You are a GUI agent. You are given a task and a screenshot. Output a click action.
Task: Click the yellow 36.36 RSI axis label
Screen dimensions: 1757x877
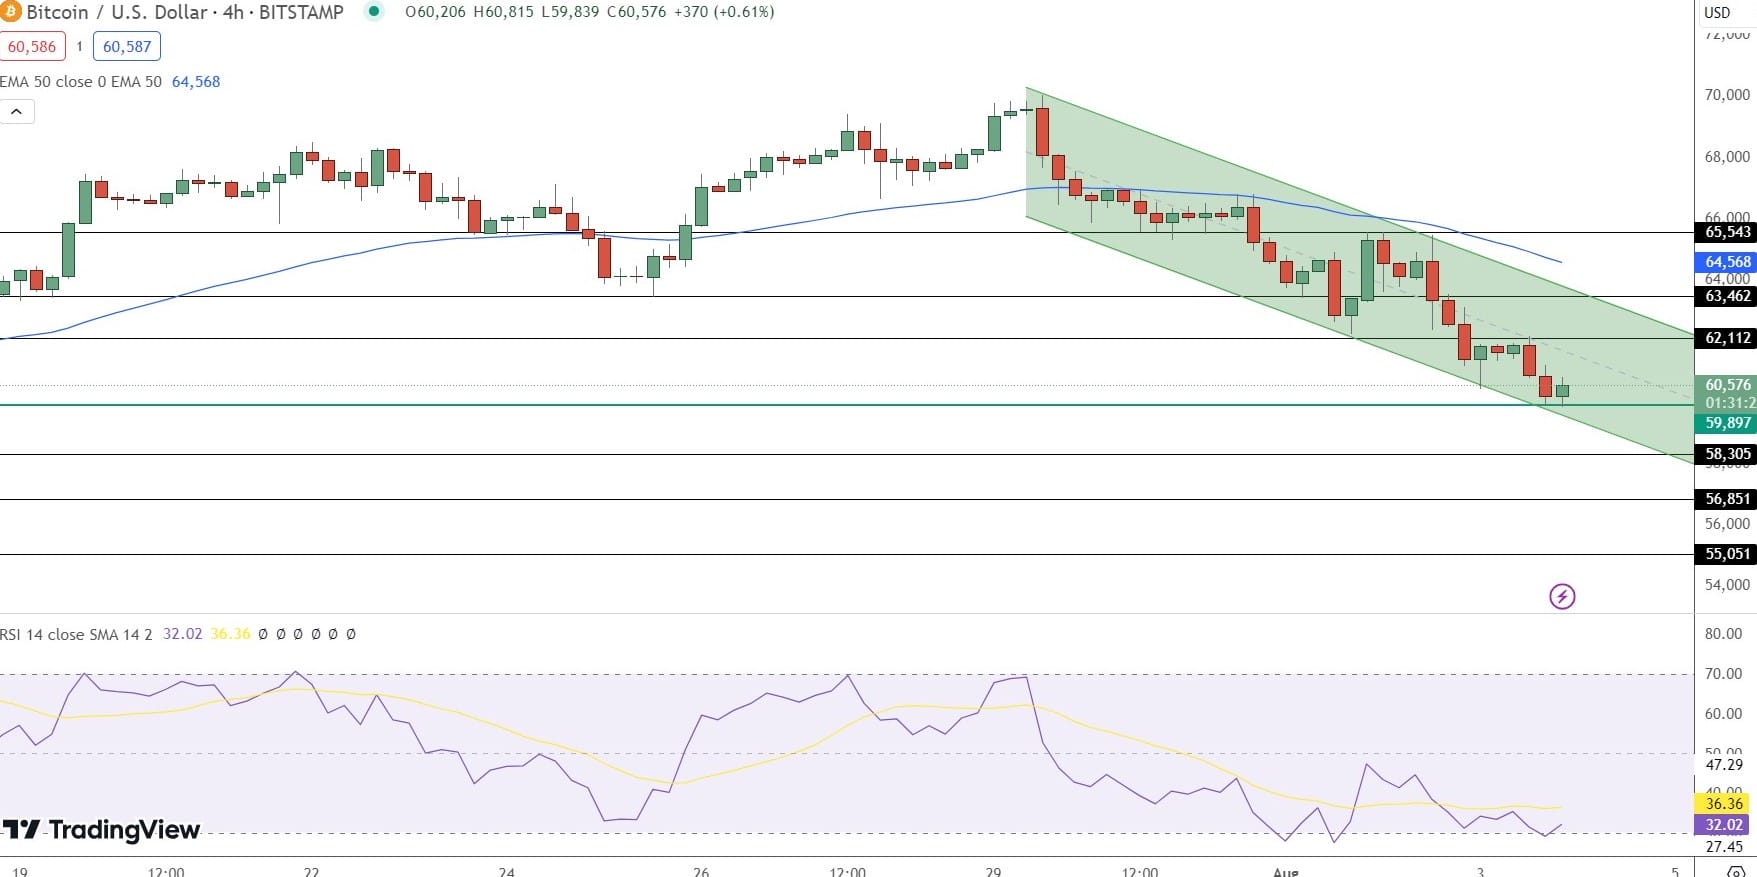[1724, 804]
